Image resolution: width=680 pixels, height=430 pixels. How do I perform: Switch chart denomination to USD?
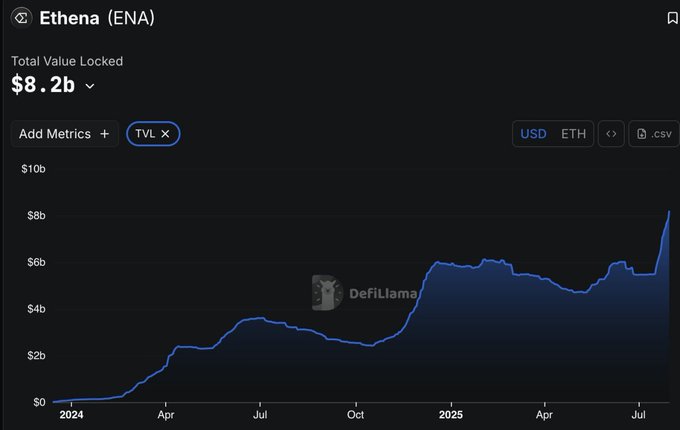tap(533, 134)
